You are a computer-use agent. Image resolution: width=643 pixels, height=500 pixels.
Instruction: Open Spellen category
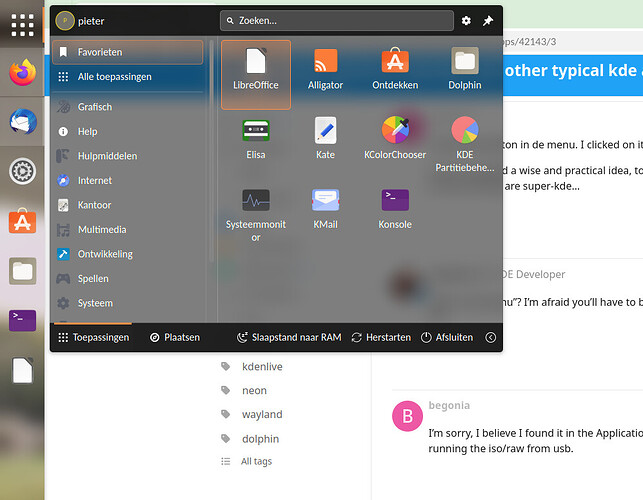tap(128, 279)
